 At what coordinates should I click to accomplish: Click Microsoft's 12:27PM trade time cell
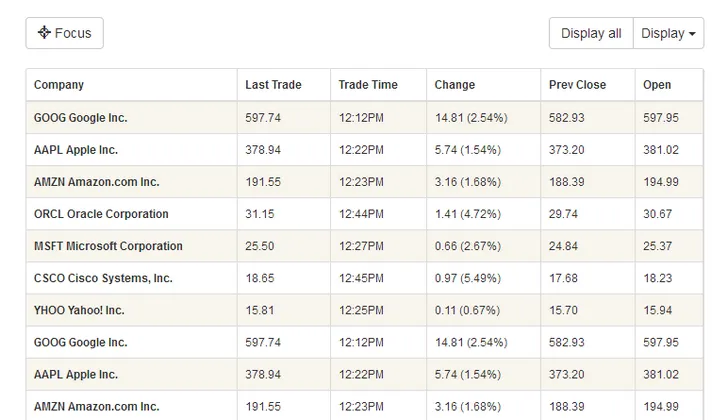click(x=361, y=246)
